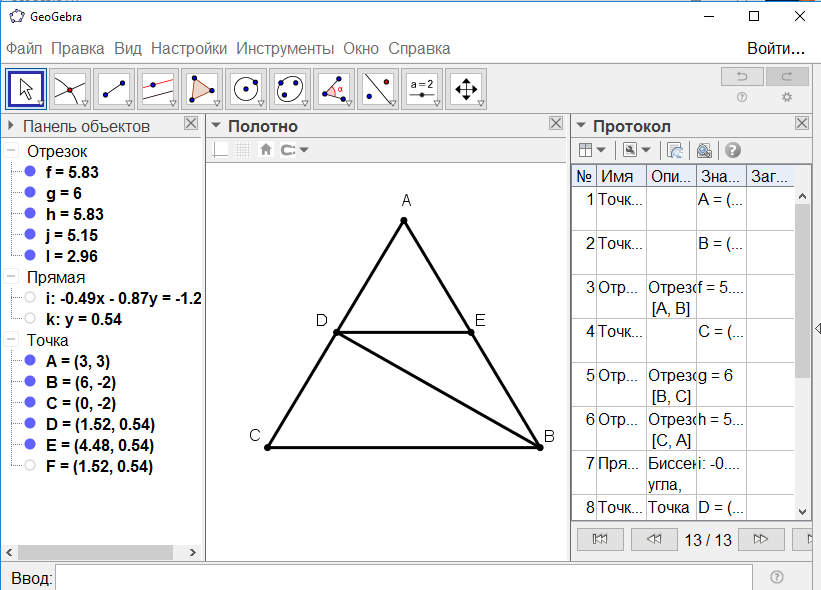Close the Протокол panel
Viewport: 821px width, 590px height.
pyautogui.click(x=802, y=124)
